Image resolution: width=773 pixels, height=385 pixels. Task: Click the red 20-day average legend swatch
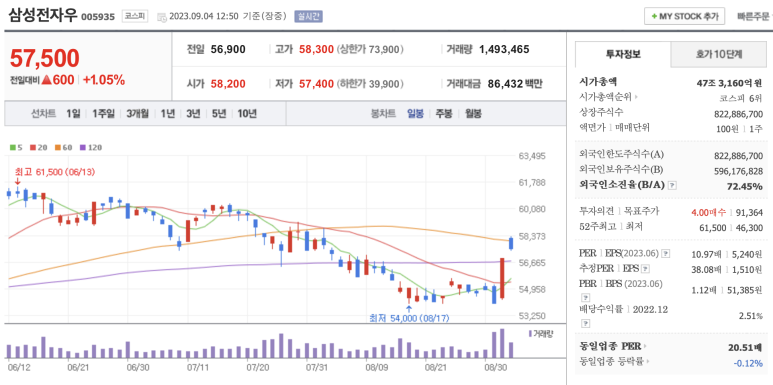33,147
